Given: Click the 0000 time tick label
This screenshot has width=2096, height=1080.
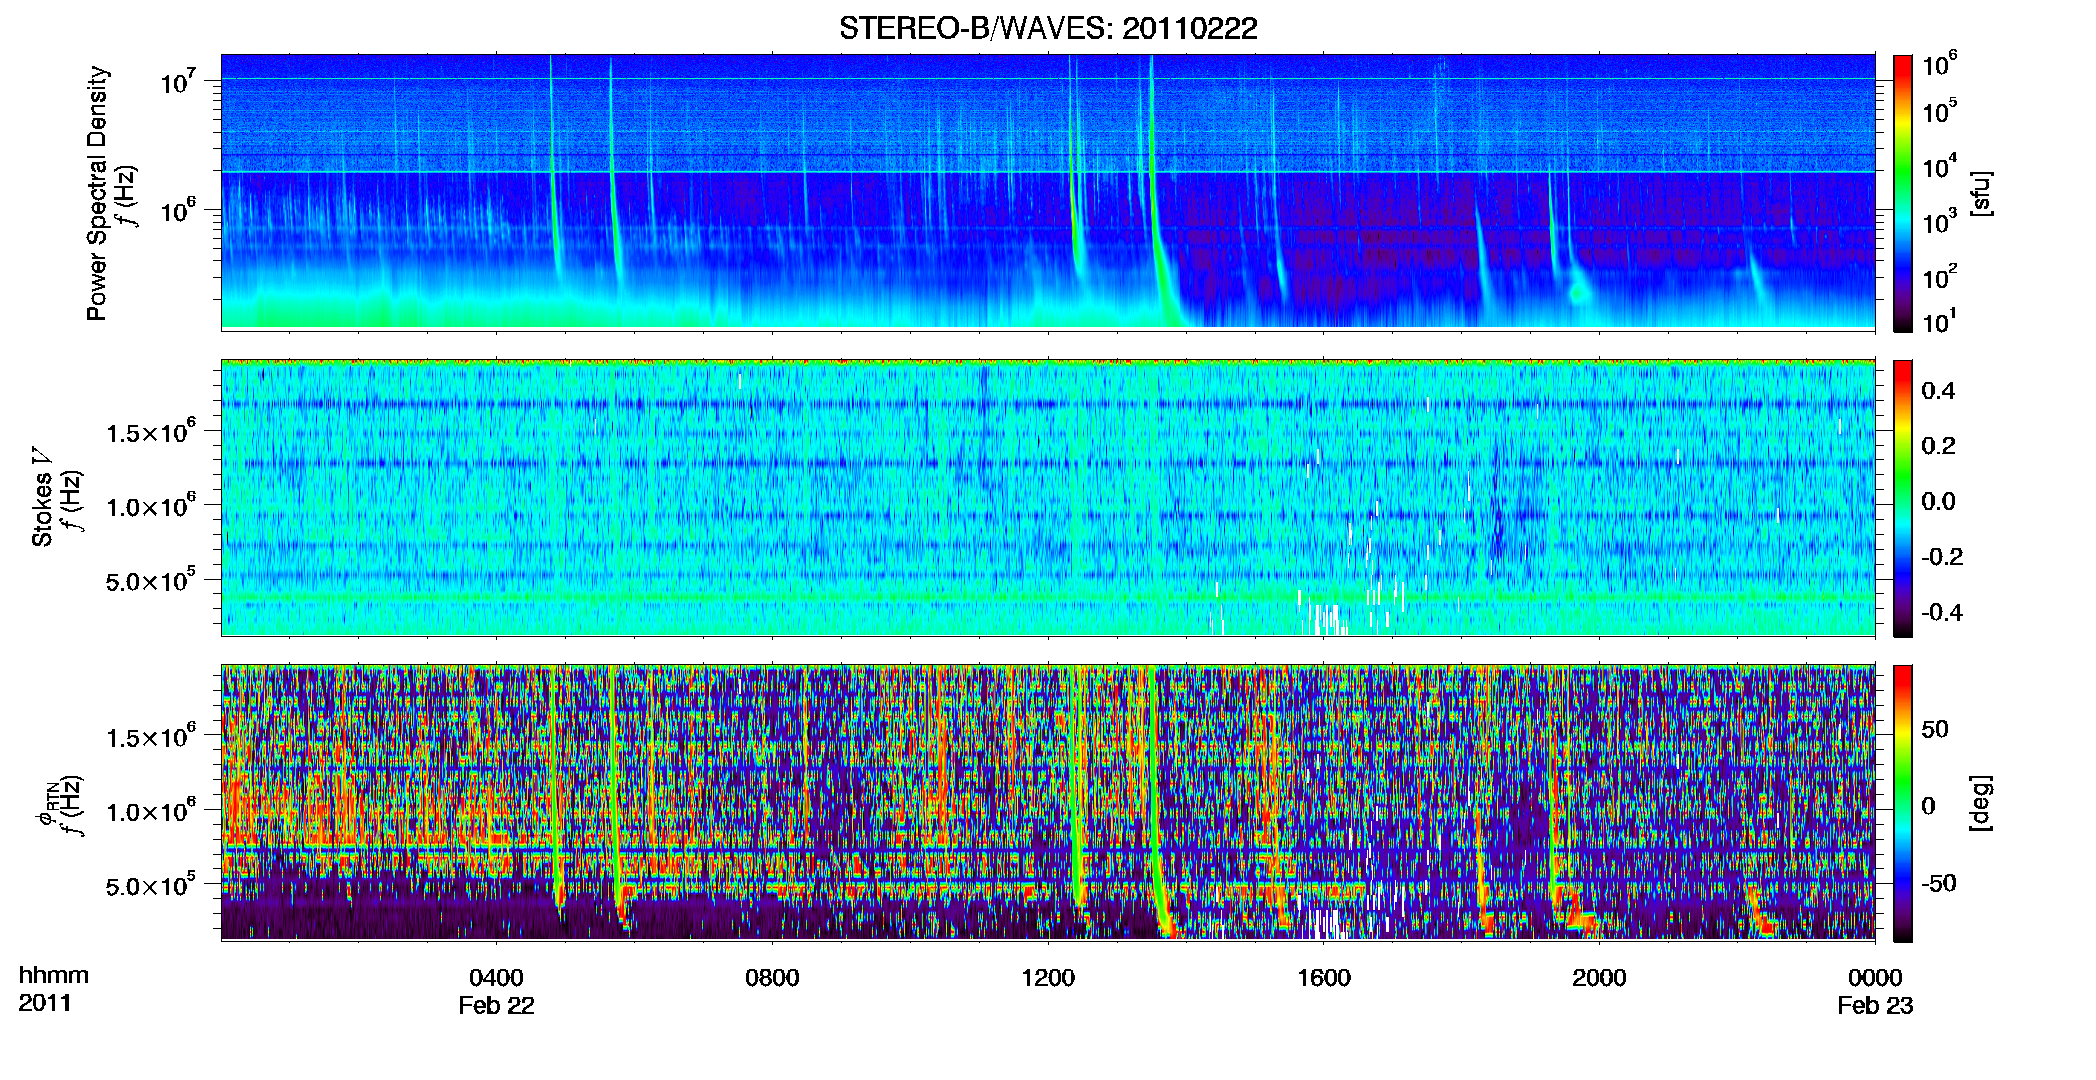Looking at the screenshot, I should click(x=1875, y=977).
